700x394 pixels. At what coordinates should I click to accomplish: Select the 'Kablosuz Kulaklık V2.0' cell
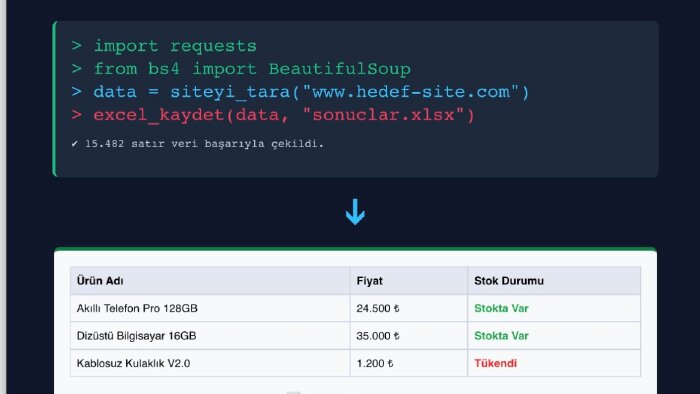[x=210, y=363]
